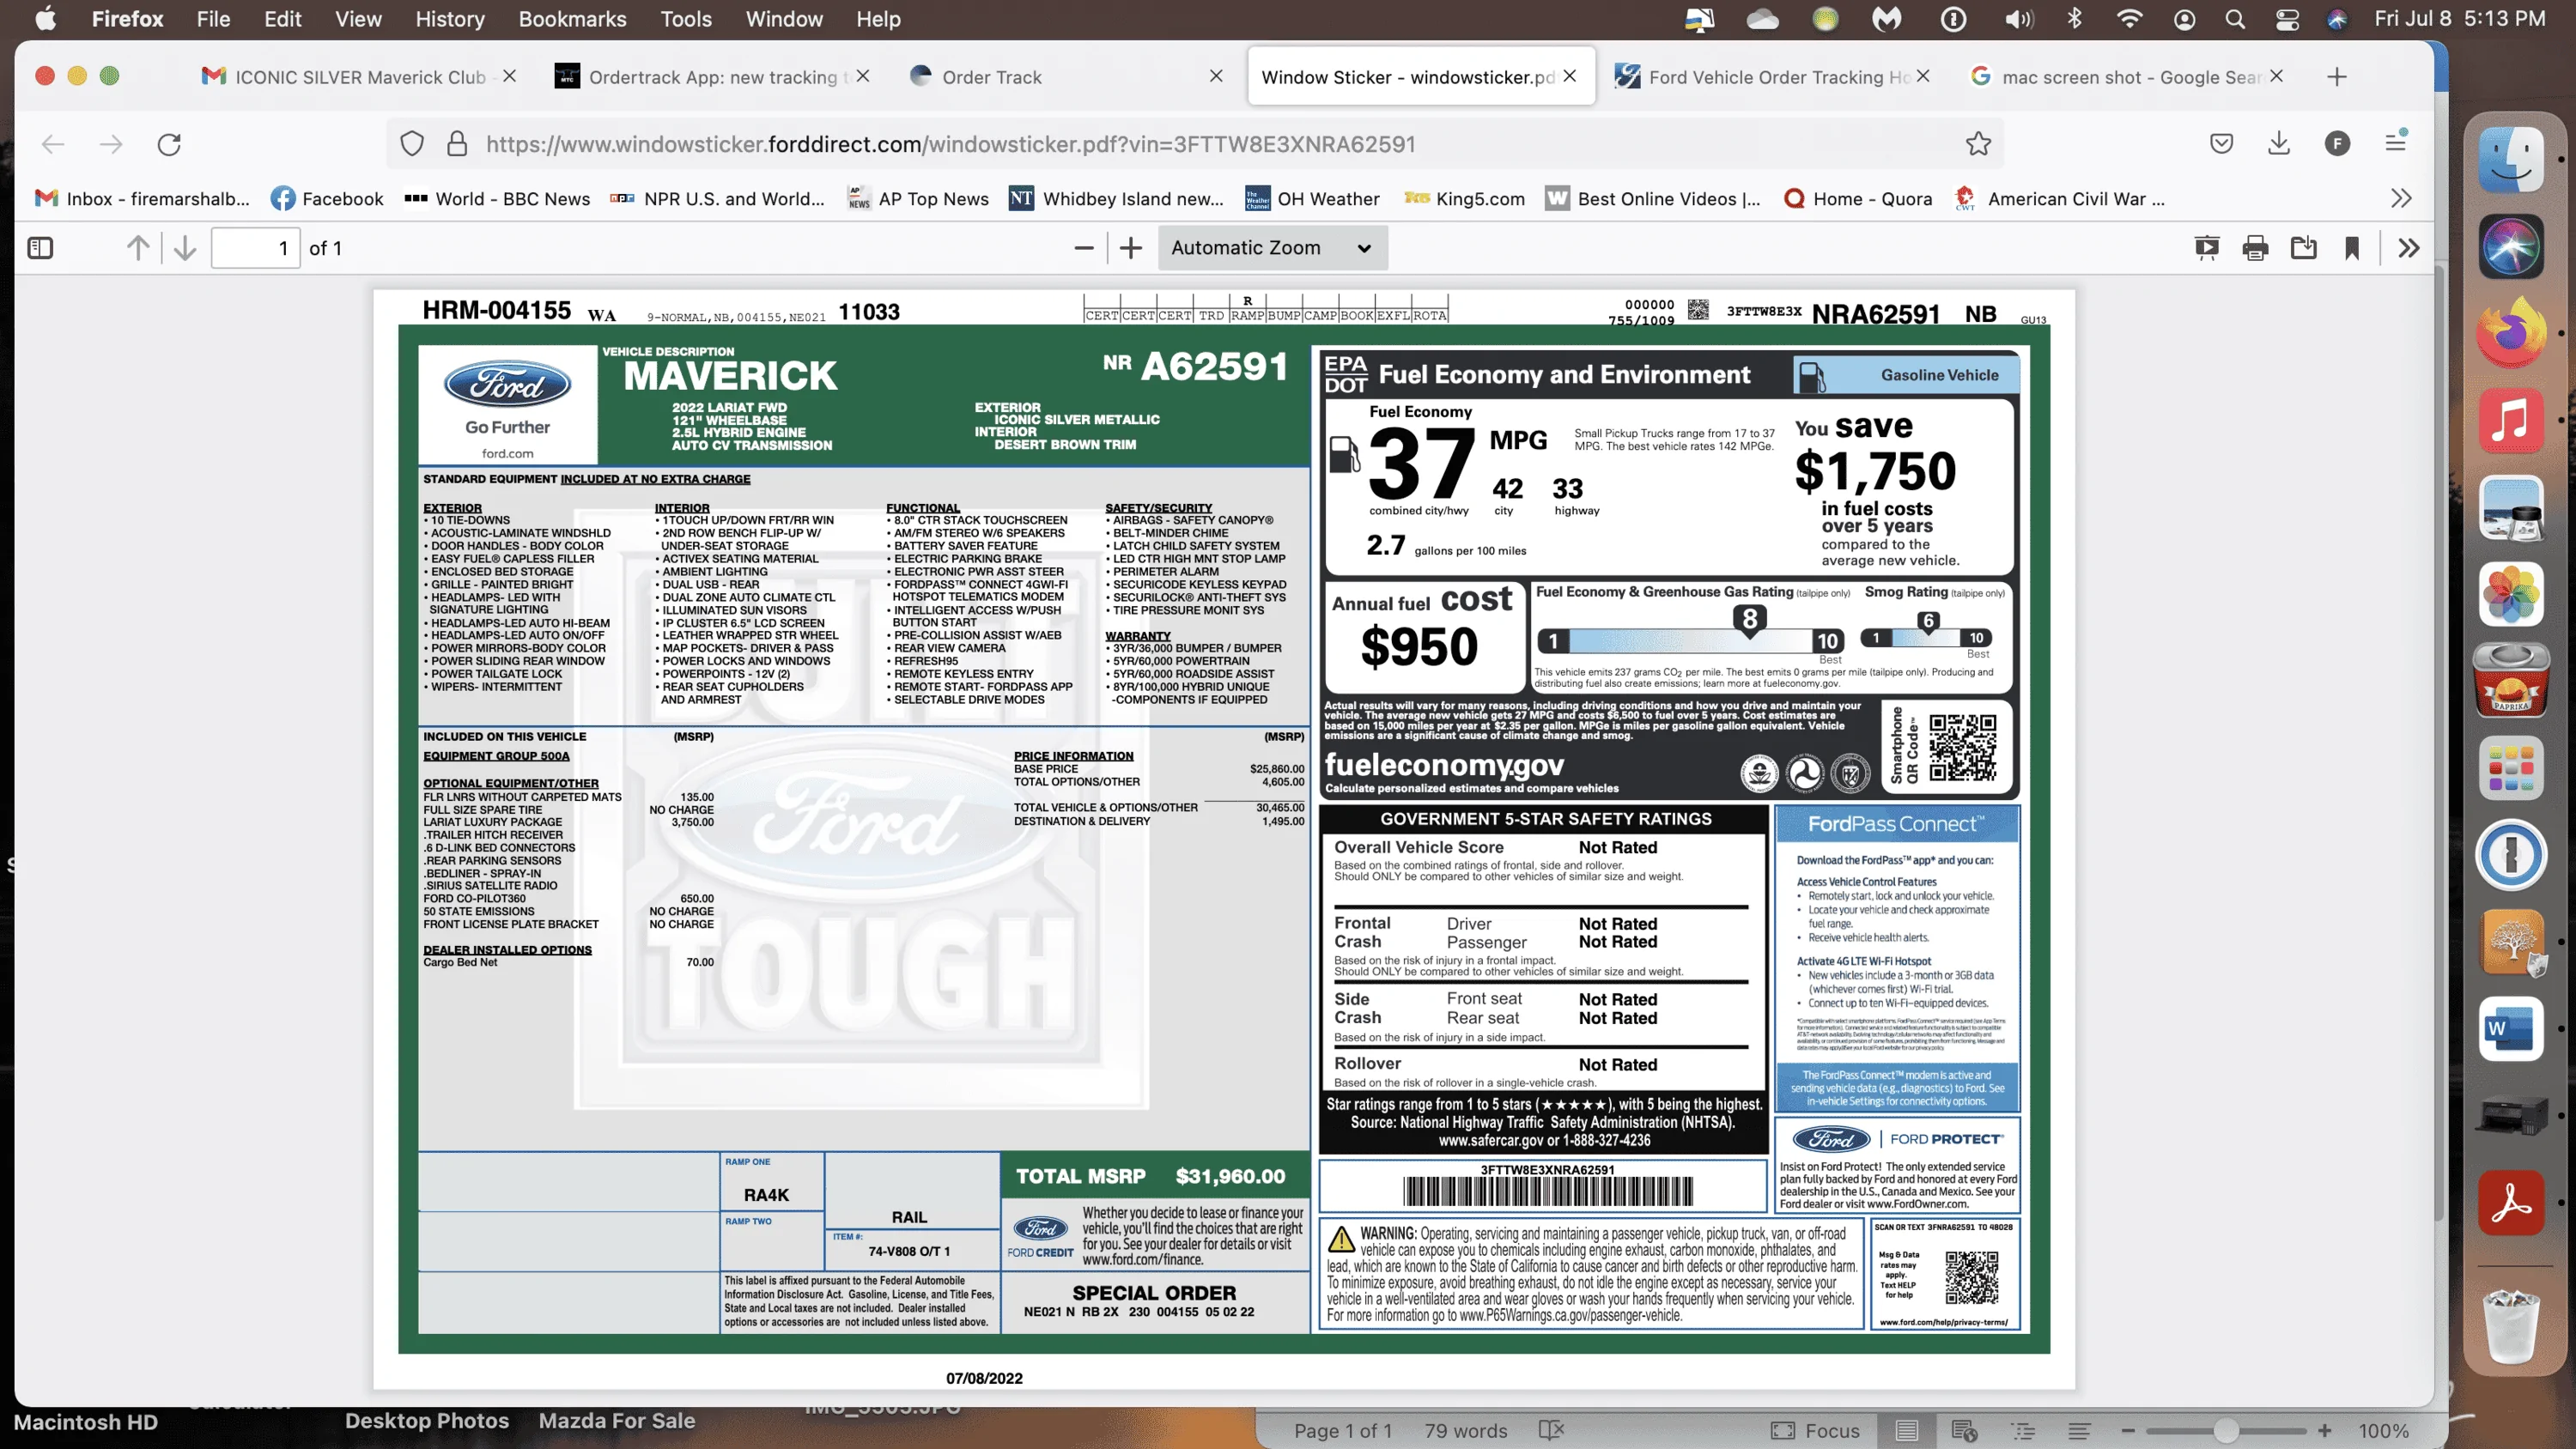
Task: Go forward with the browser forward arrow
Action: coord(111,144)
